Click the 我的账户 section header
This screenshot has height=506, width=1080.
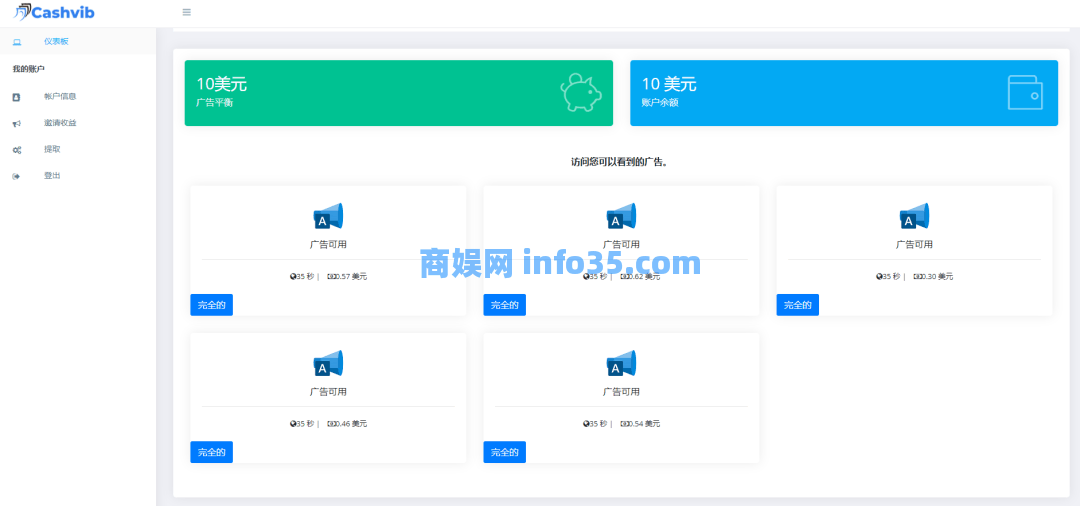28,69
